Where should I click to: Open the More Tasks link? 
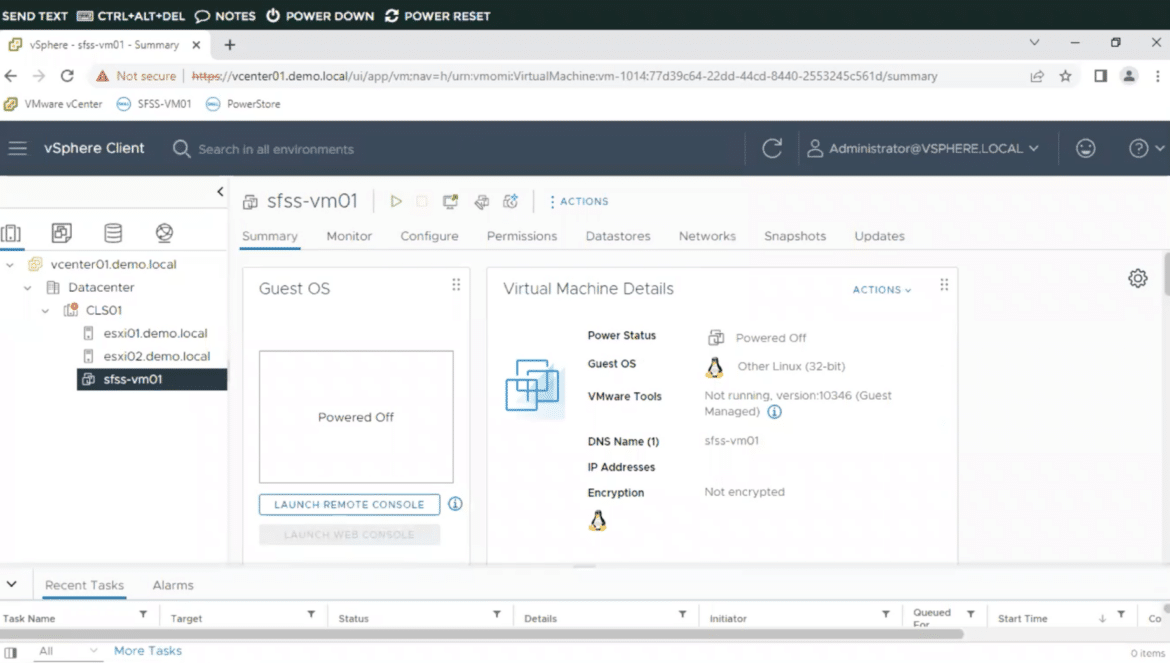[148, 651]
